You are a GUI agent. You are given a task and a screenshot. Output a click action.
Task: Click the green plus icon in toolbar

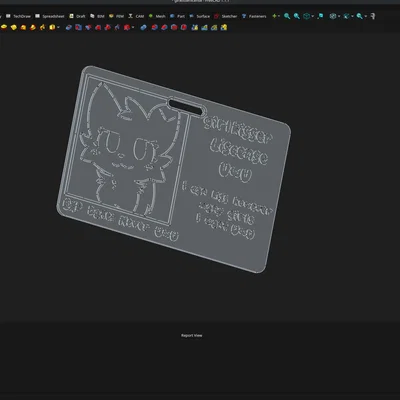pyautogui.click(x=274, y=16)
